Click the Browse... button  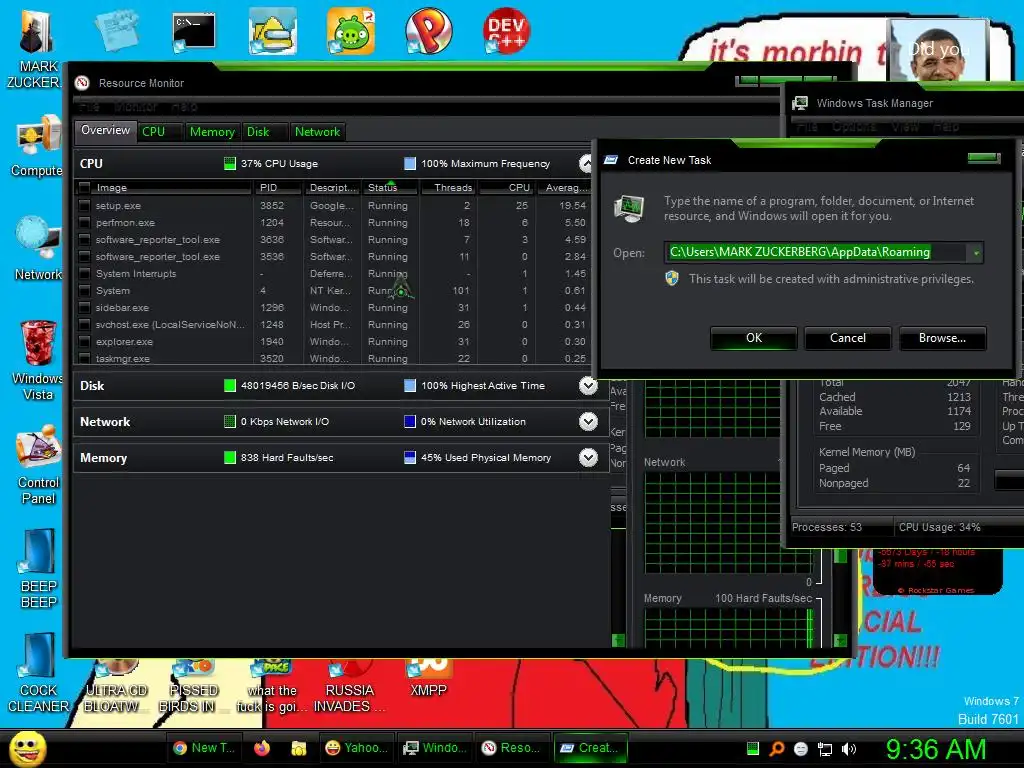[x=942, y=338]
